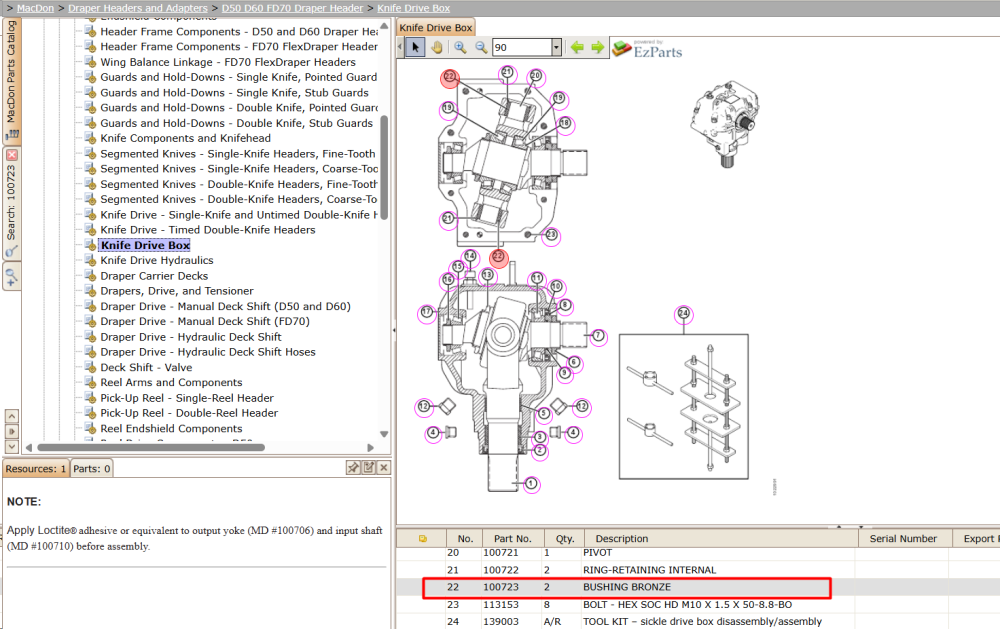Select Reel Arms and Components tree item
The width and height of the screenshot is (1000, 629).
click(x=171, y=383)
